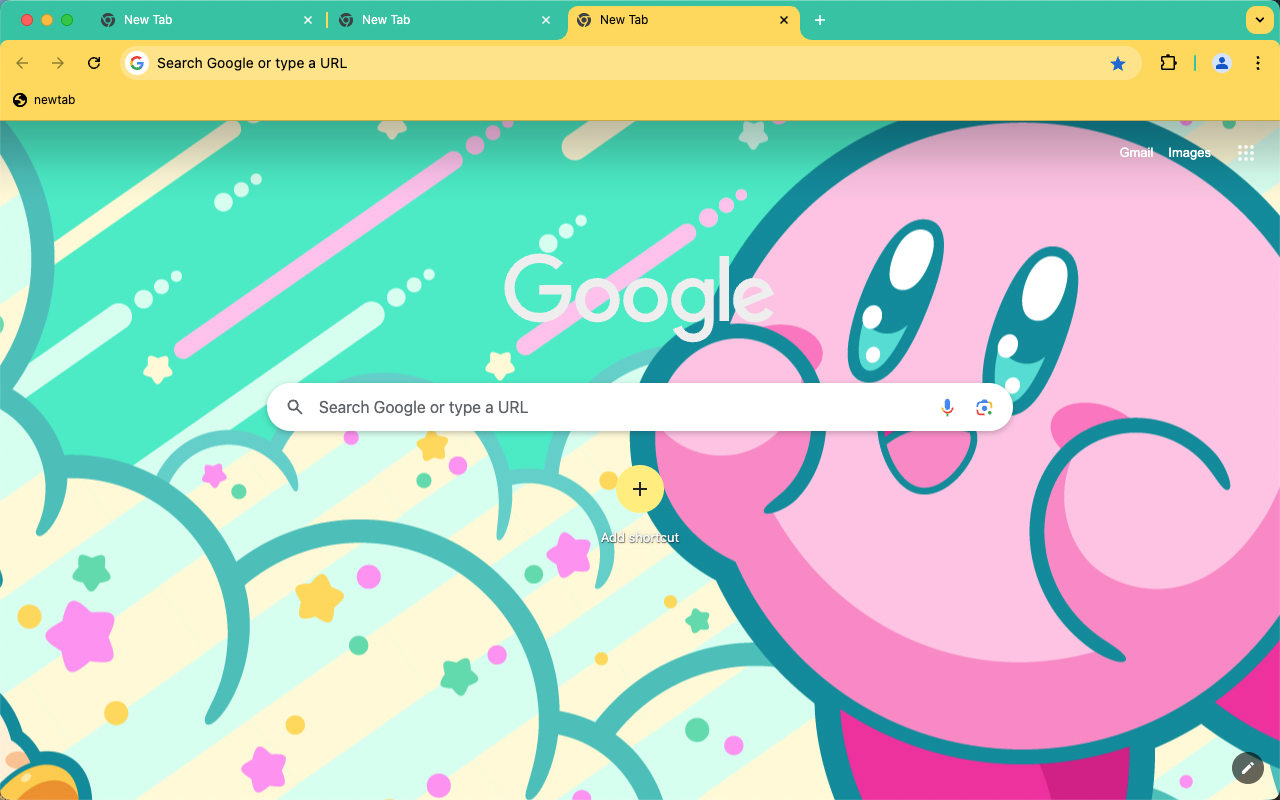Click the magnifier icon in search box
Screen dimensions: 1280x800
(295, 407)
